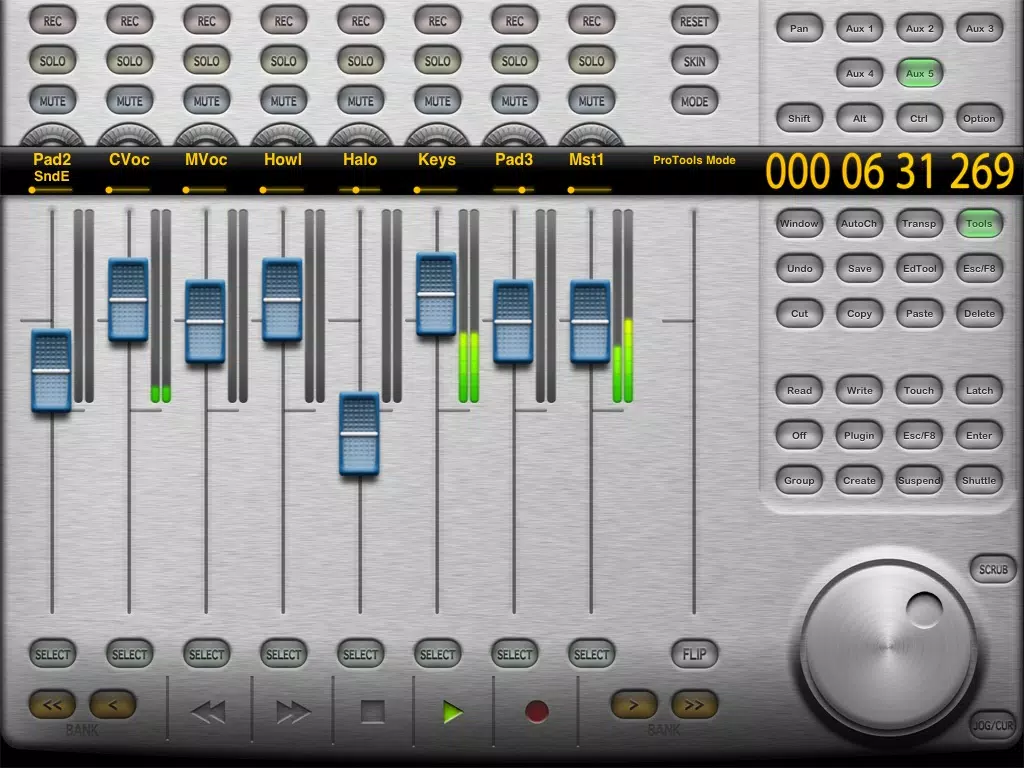
Task: Click the Halo channel fader handle
Action: coord(359,434)
